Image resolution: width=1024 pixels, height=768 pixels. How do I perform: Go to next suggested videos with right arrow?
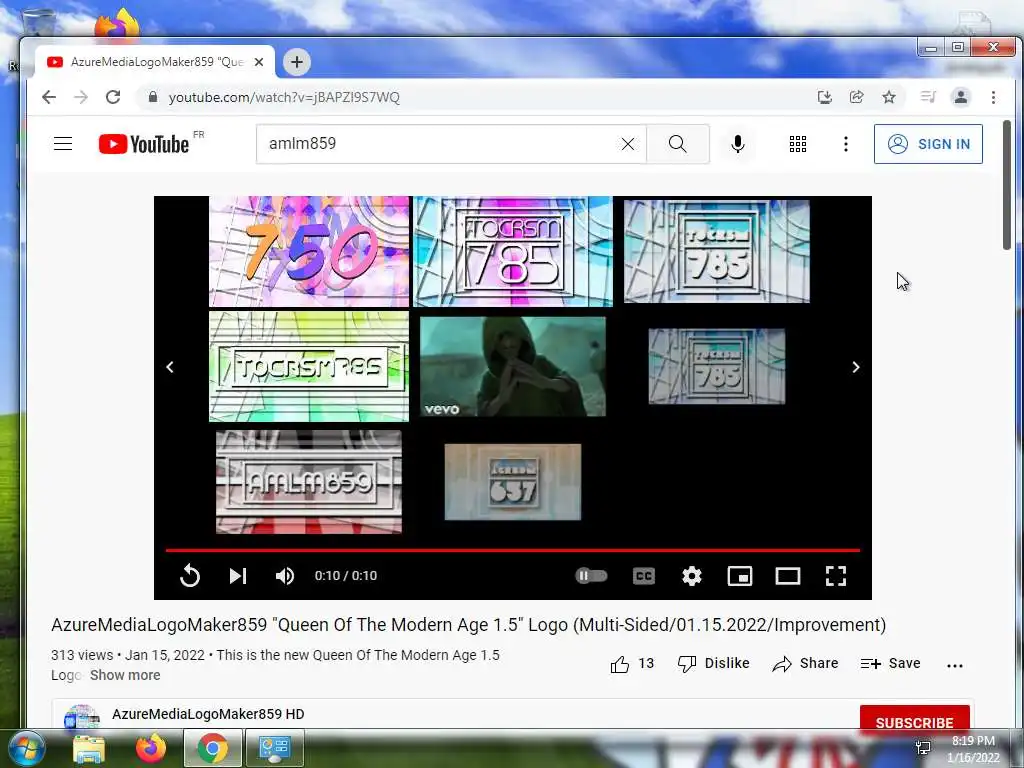(856, 367)
